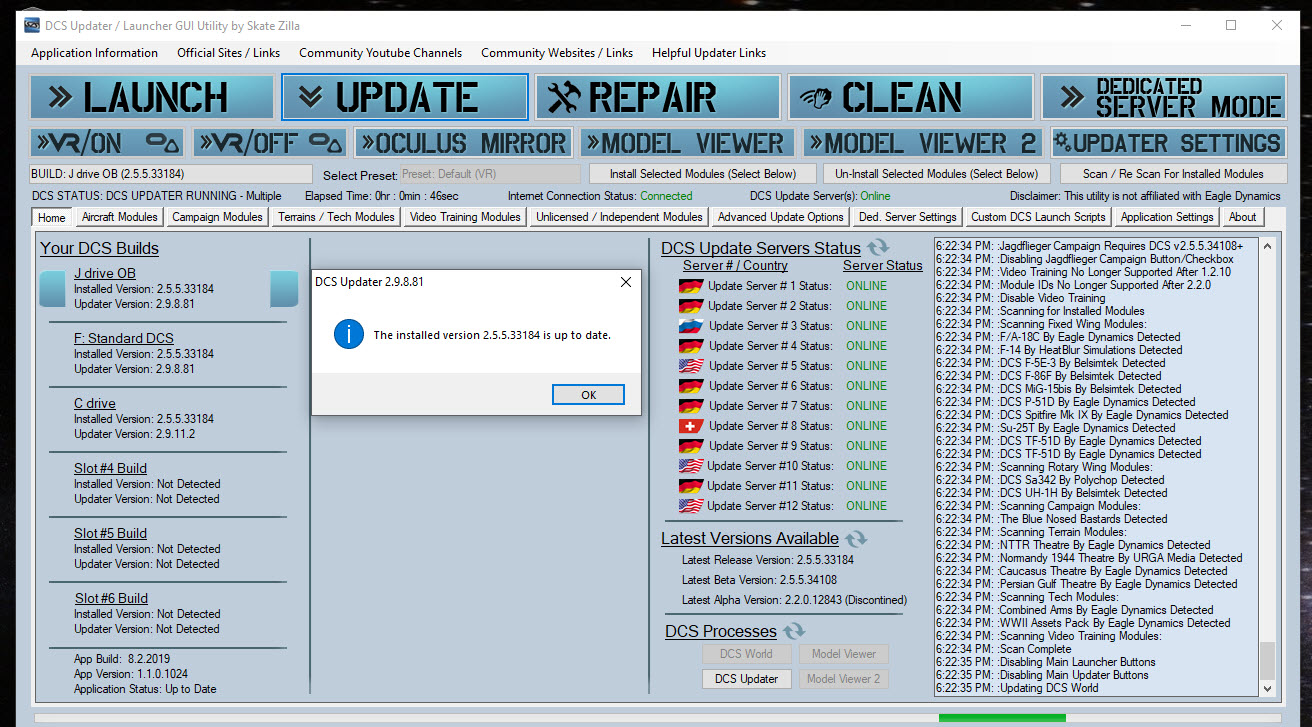Open the About tab
This screenshot has height=727, width=1312.
[1243, 217]
